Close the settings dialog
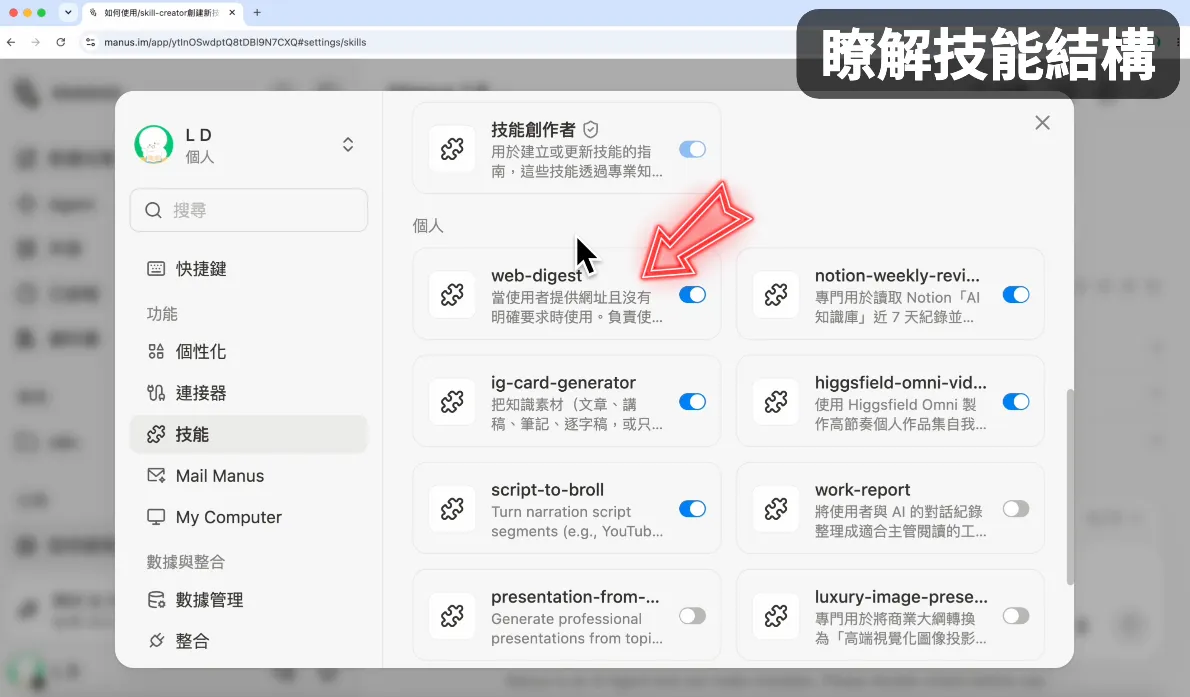The width and height of the screenshot is (1190, 697). tap(1043, 123)
